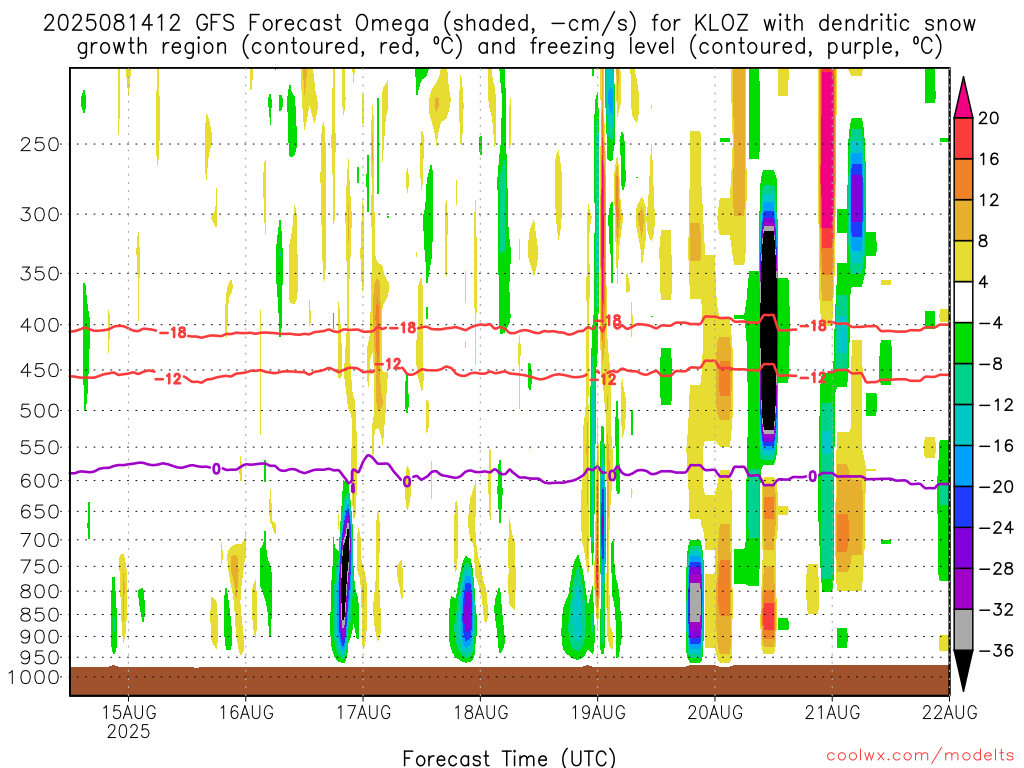Select the 20AUG date label on time axis
This screenshot has height=768, width=1024.
click(715, 712)
